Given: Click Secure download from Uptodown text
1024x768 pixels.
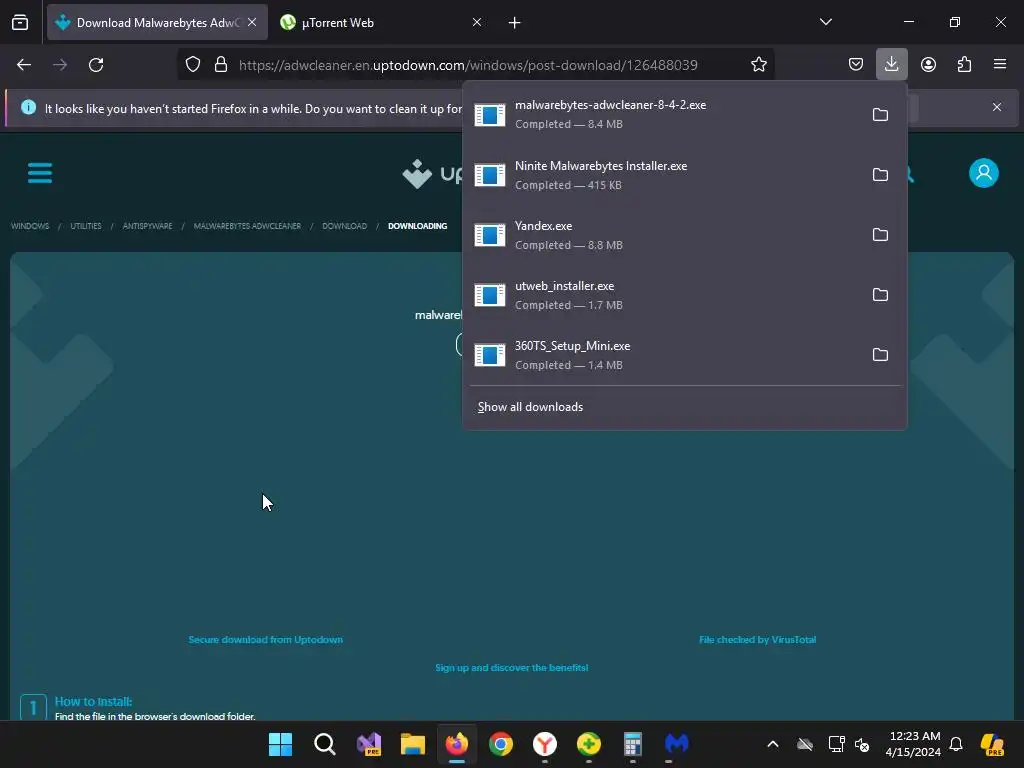Looking at the screenshot, I should pyautogui.click(x=265, y=639).
